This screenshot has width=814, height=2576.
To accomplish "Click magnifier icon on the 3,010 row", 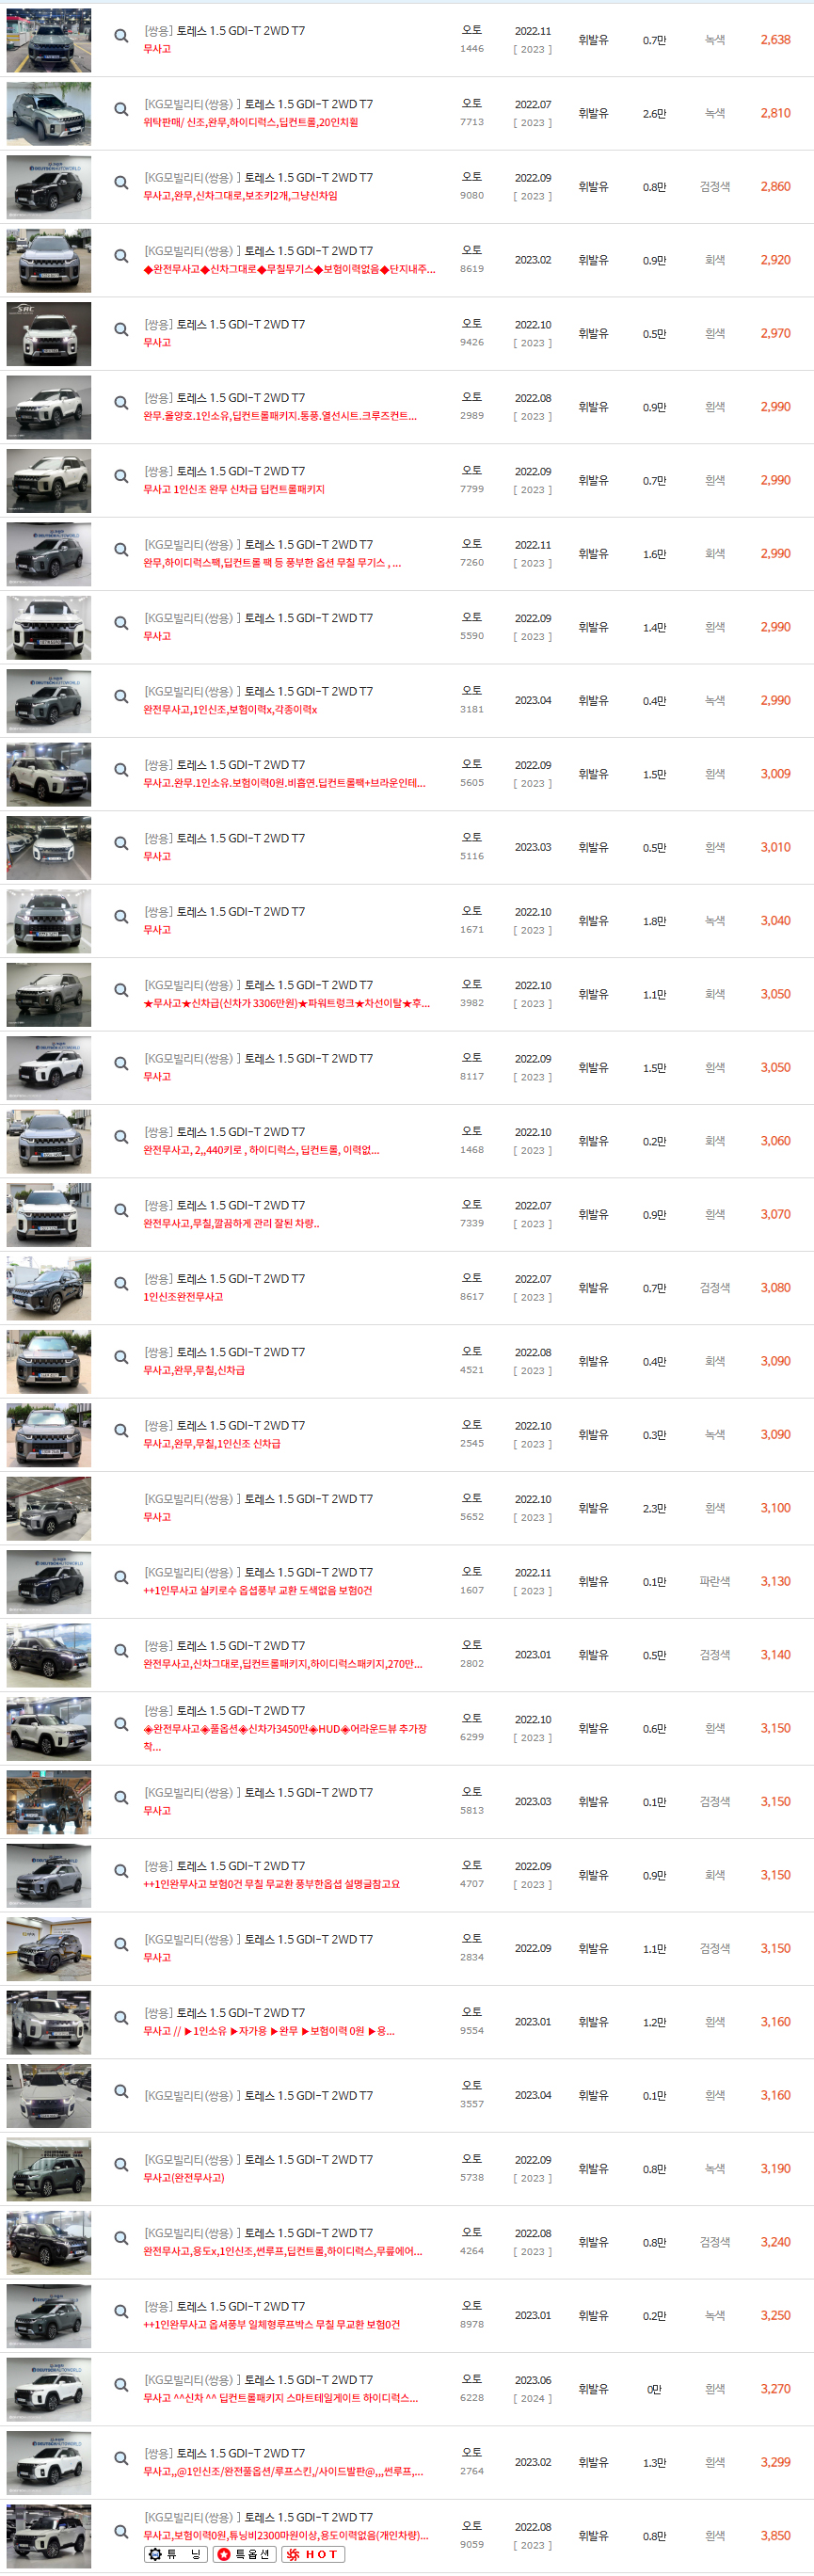I will pyautogui.click(x=121, y=843).
